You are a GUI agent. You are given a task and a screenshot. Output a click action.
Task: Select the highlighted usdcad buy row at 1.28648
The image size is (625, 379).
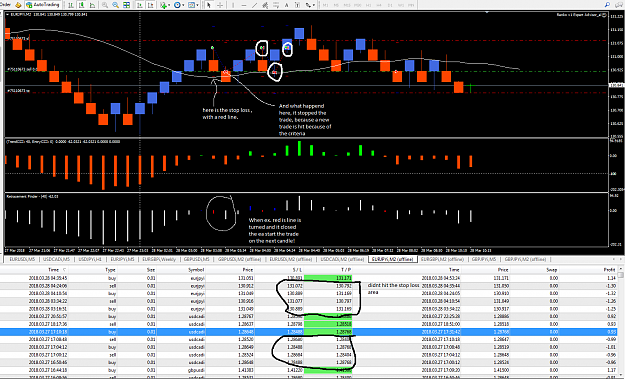tap(309, 332)
